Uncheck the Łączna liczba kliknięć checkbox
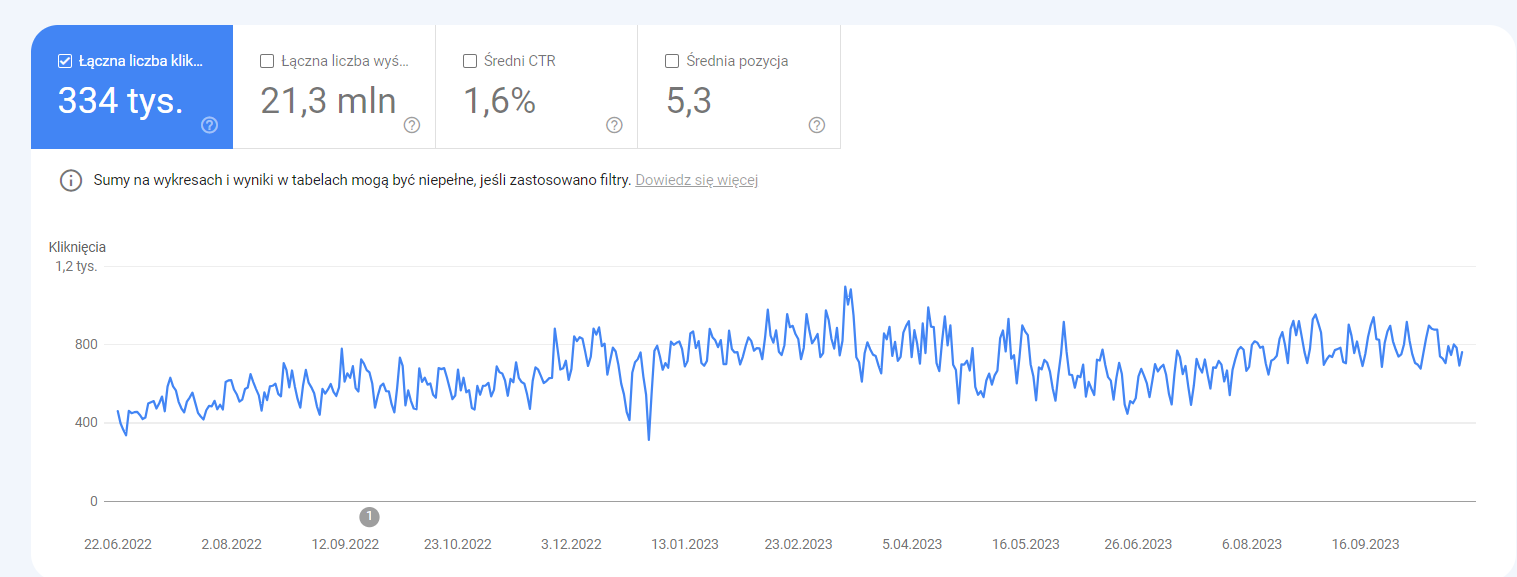This screenshot has width=1517, height=577. point(65,61)
